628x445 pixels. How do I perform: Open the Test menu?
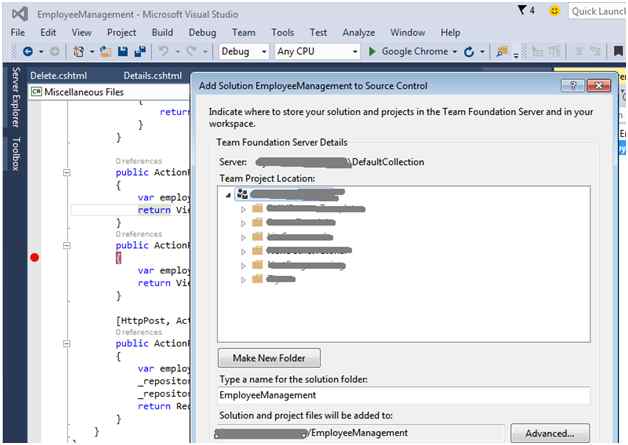click(318, 32)
